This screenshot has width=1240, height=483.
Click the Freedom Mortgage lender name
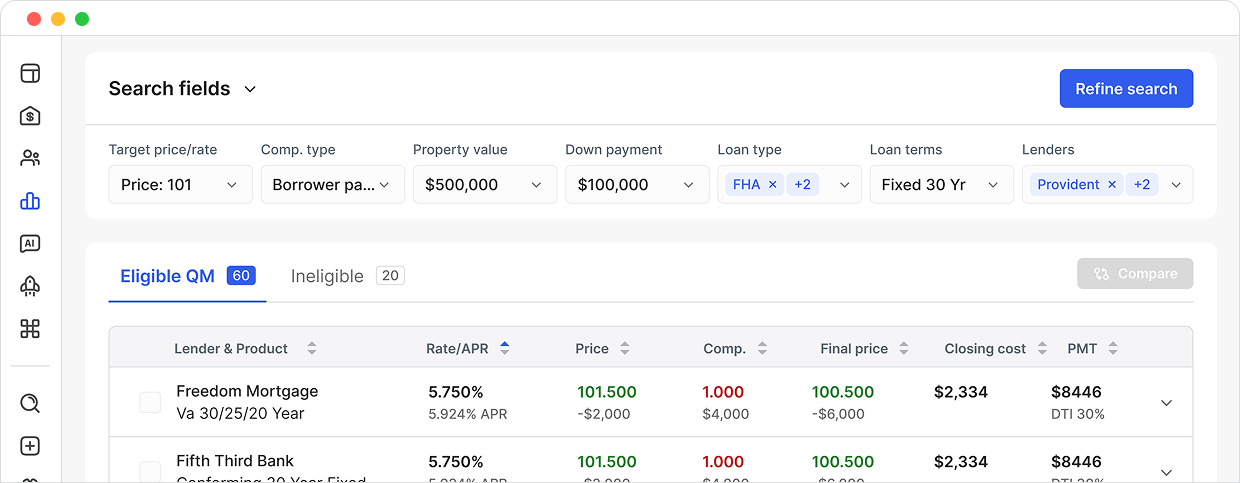pyautogui.click(x=247, y=391)
